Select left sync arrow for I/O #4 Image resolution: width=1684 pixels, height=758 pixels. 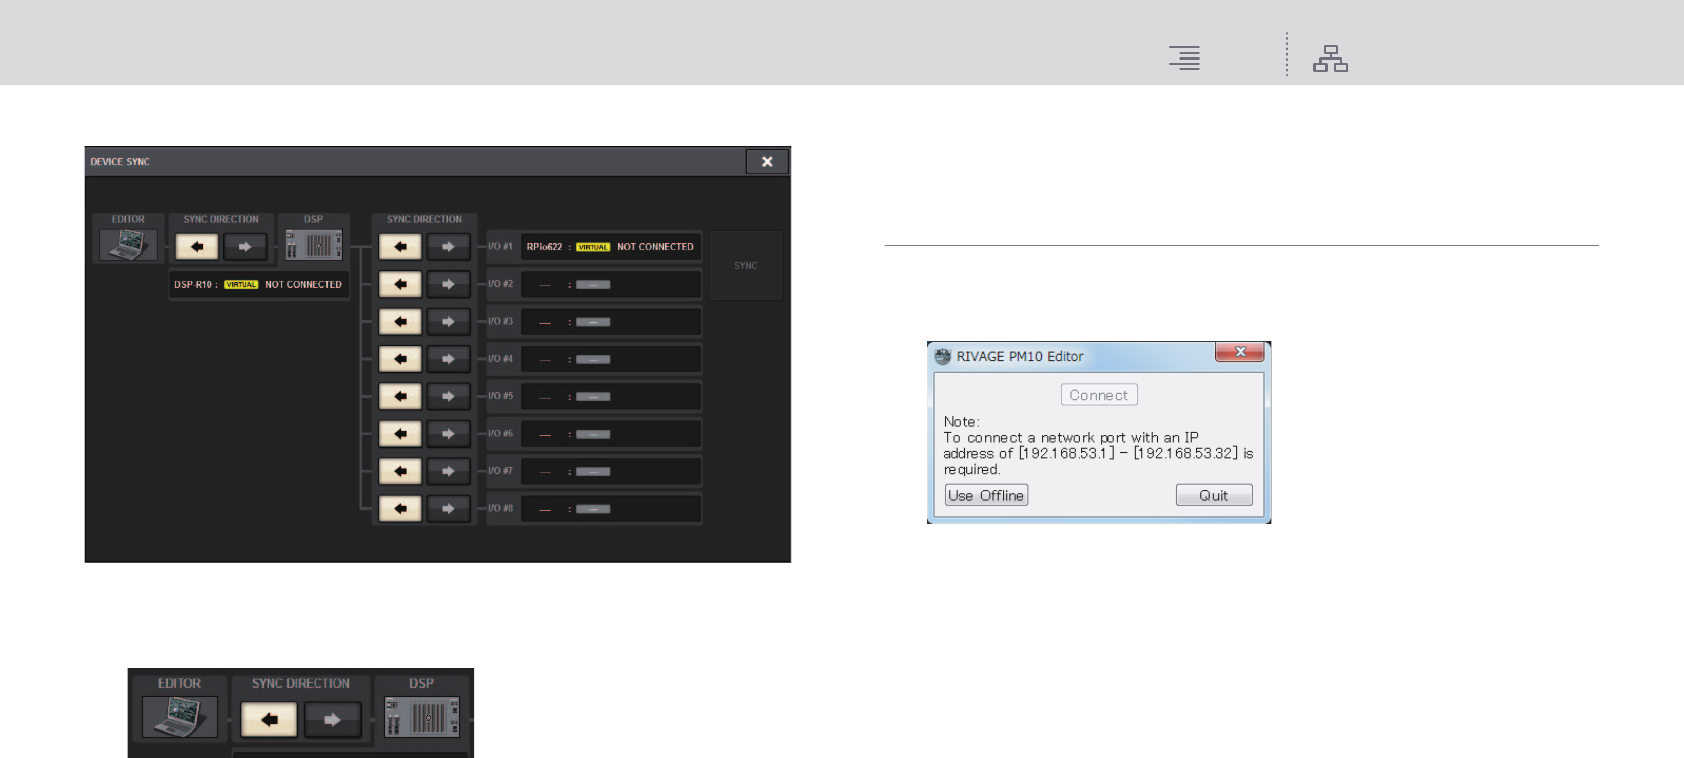click(x=400, y=359)
